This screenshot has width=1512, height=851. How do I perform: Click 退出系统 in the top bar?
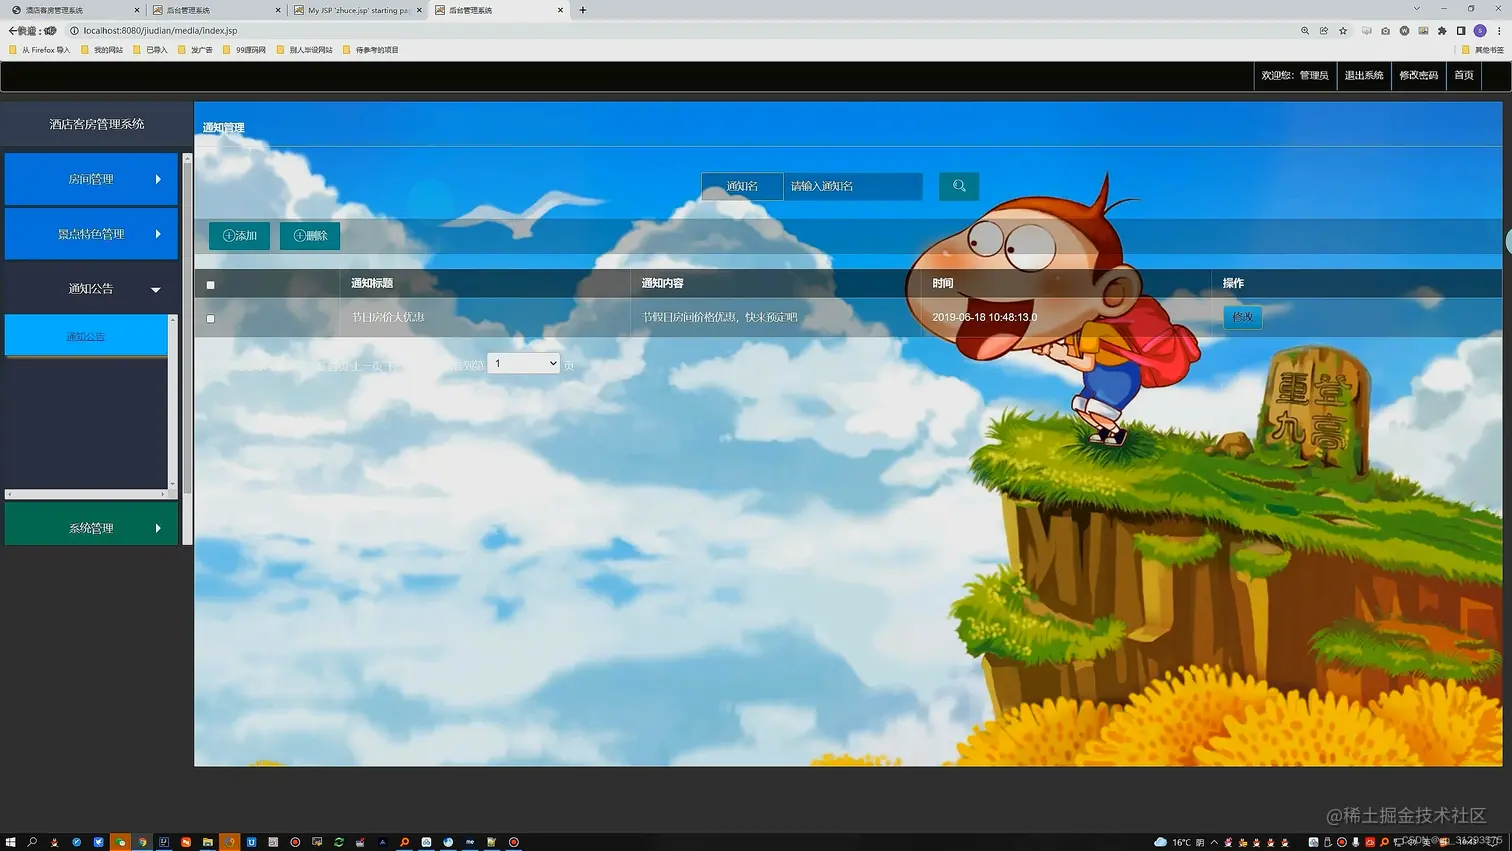tap(1363, 75)
